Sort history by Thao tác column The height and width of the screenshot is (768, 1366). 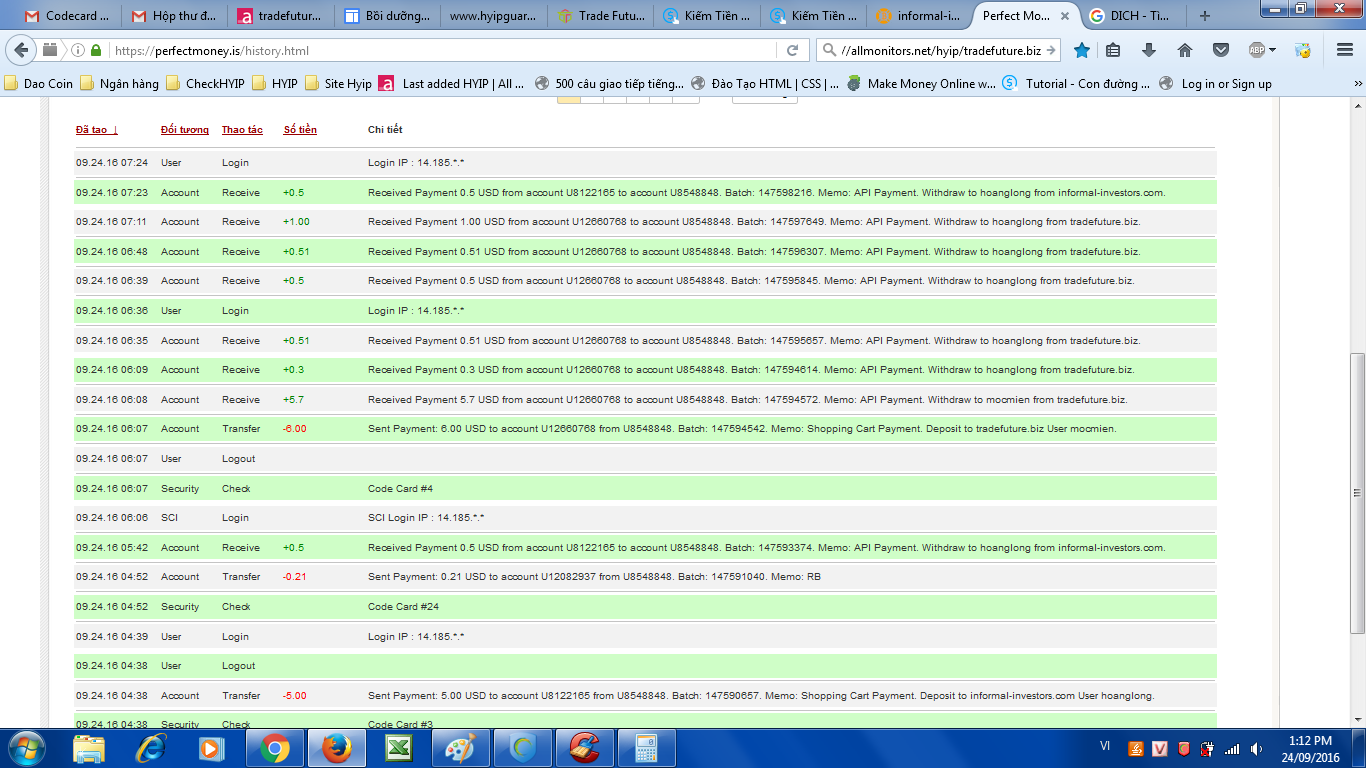242,130
